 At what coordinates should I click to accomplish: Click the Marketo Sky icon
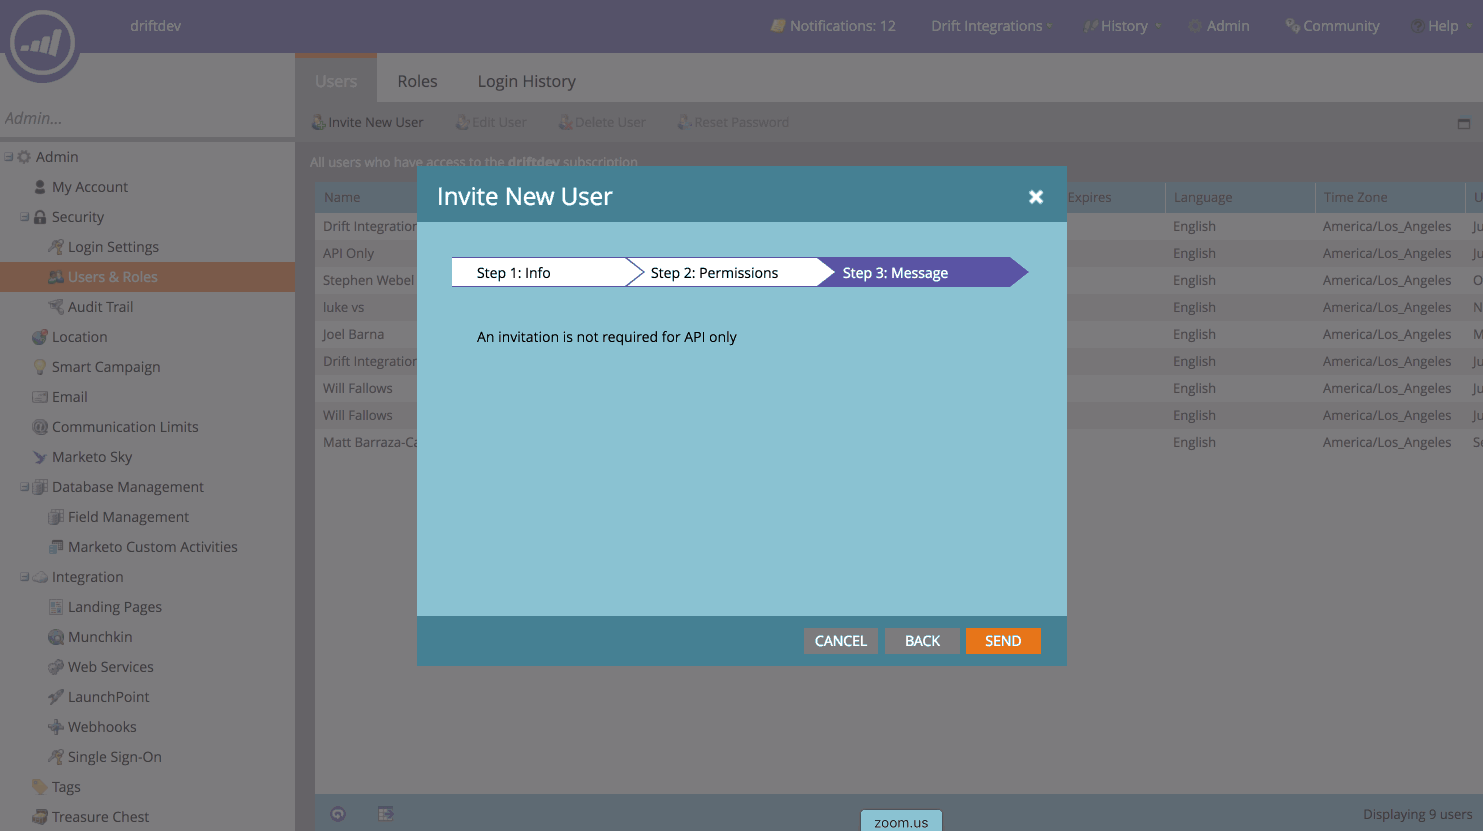click(x=40, y=457)
